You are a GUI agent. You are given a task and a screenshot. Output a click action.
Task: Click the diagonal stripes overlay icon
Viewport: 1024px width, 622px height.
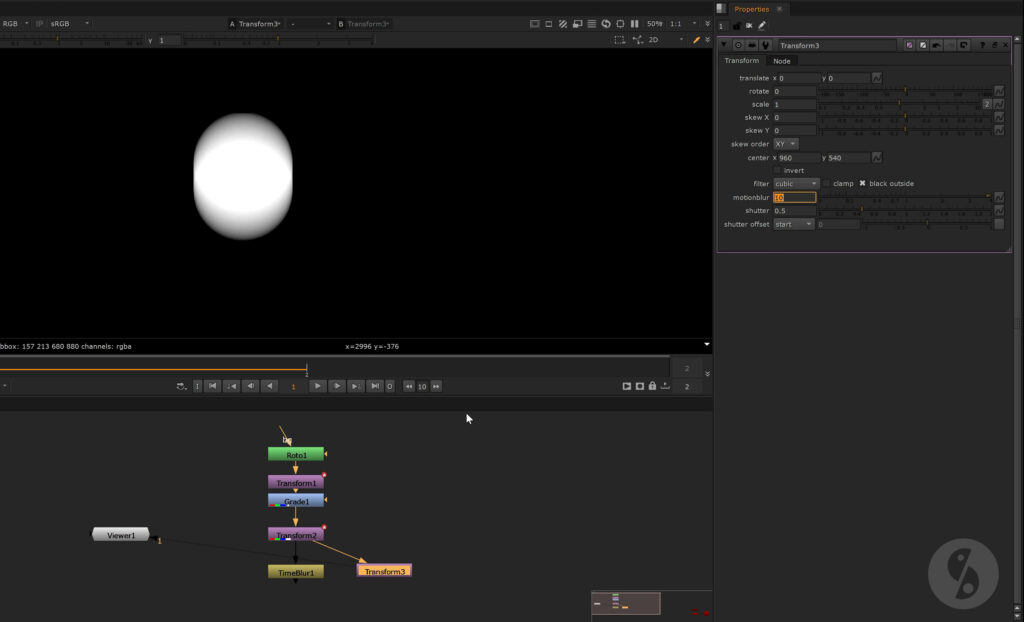563,24
